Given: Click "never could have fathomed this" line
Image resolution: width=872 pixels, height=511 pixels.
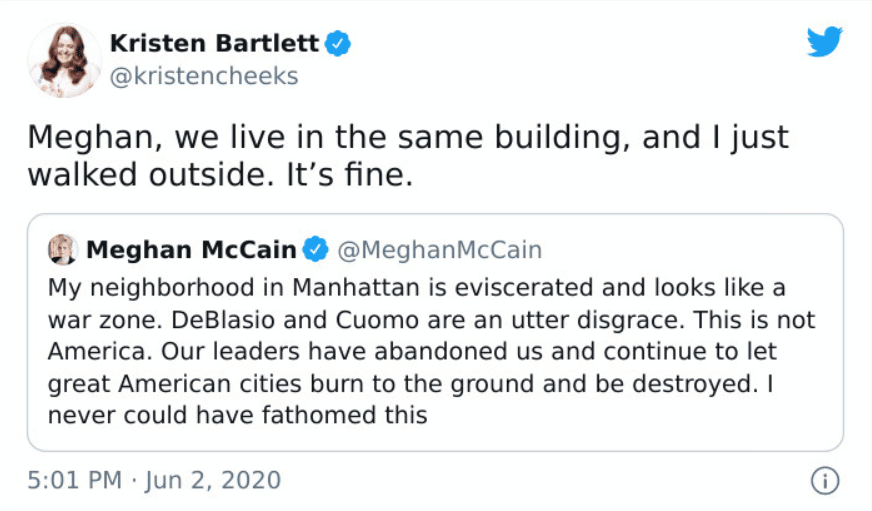Looking at the screenshot, I should 238,414.
